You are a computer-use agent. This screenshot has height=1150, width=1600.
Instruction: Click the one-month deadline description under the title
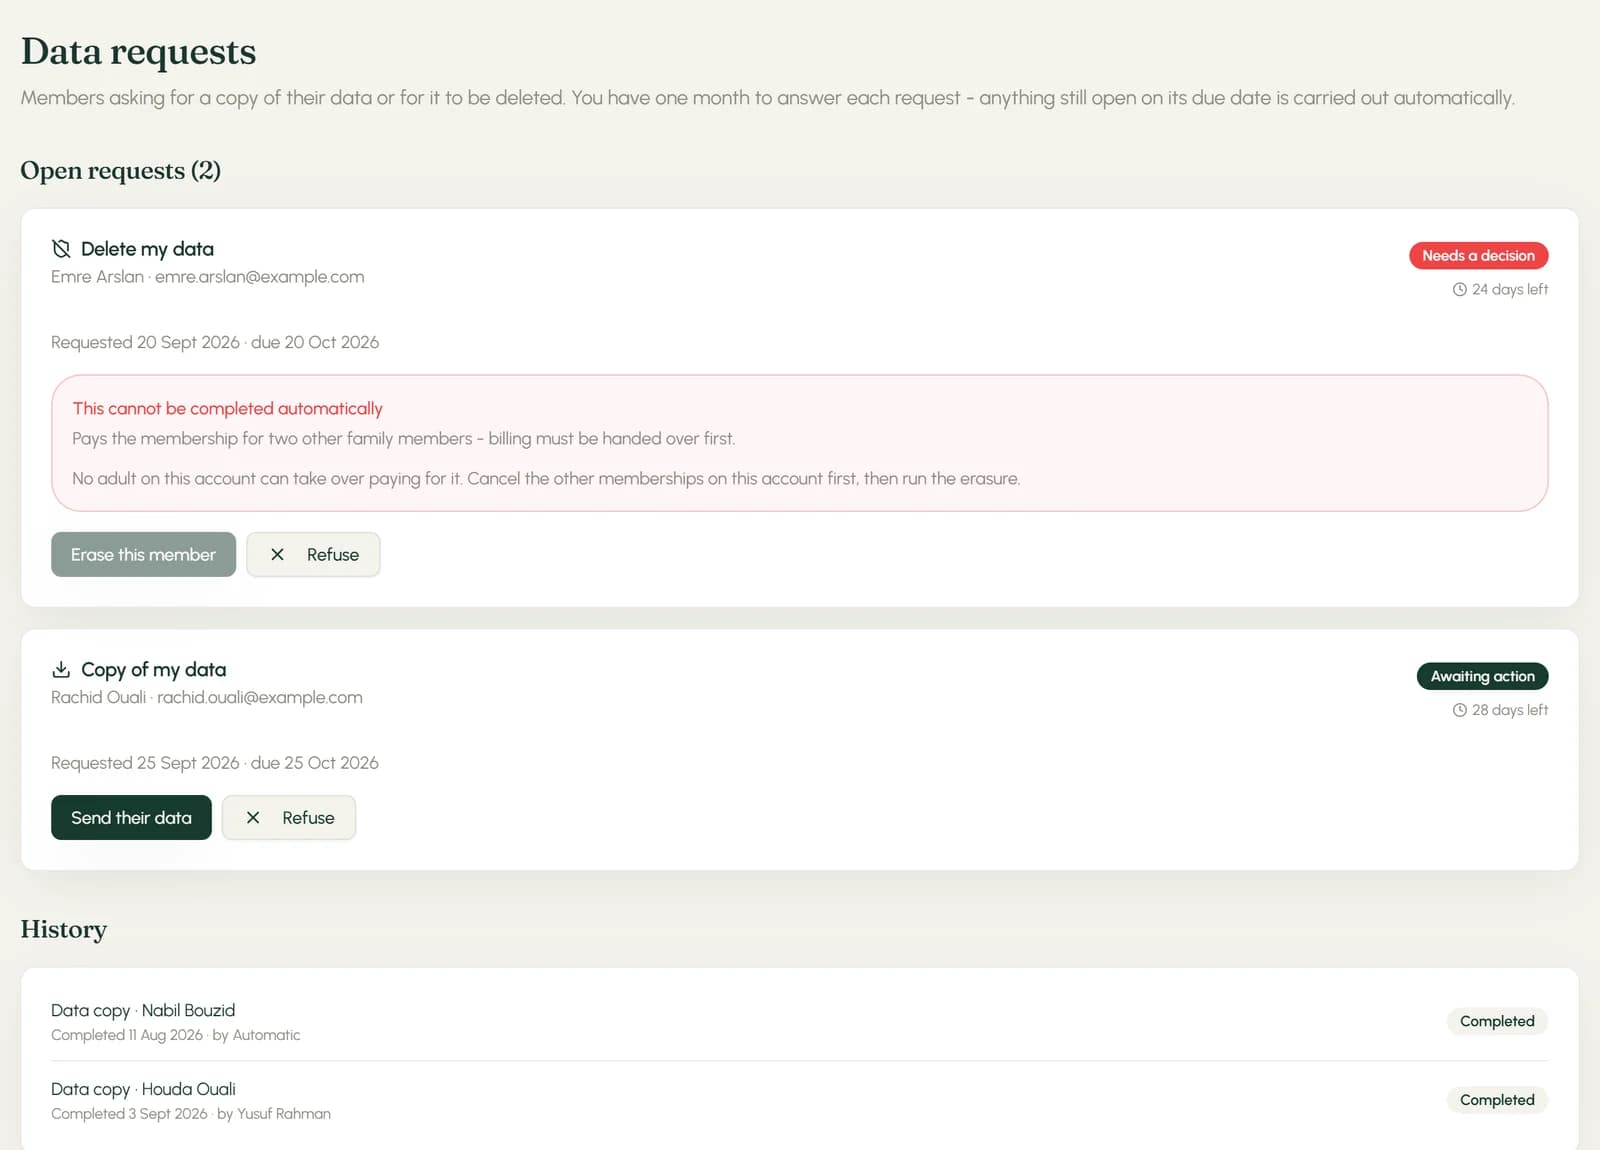(x=768, y=98)
